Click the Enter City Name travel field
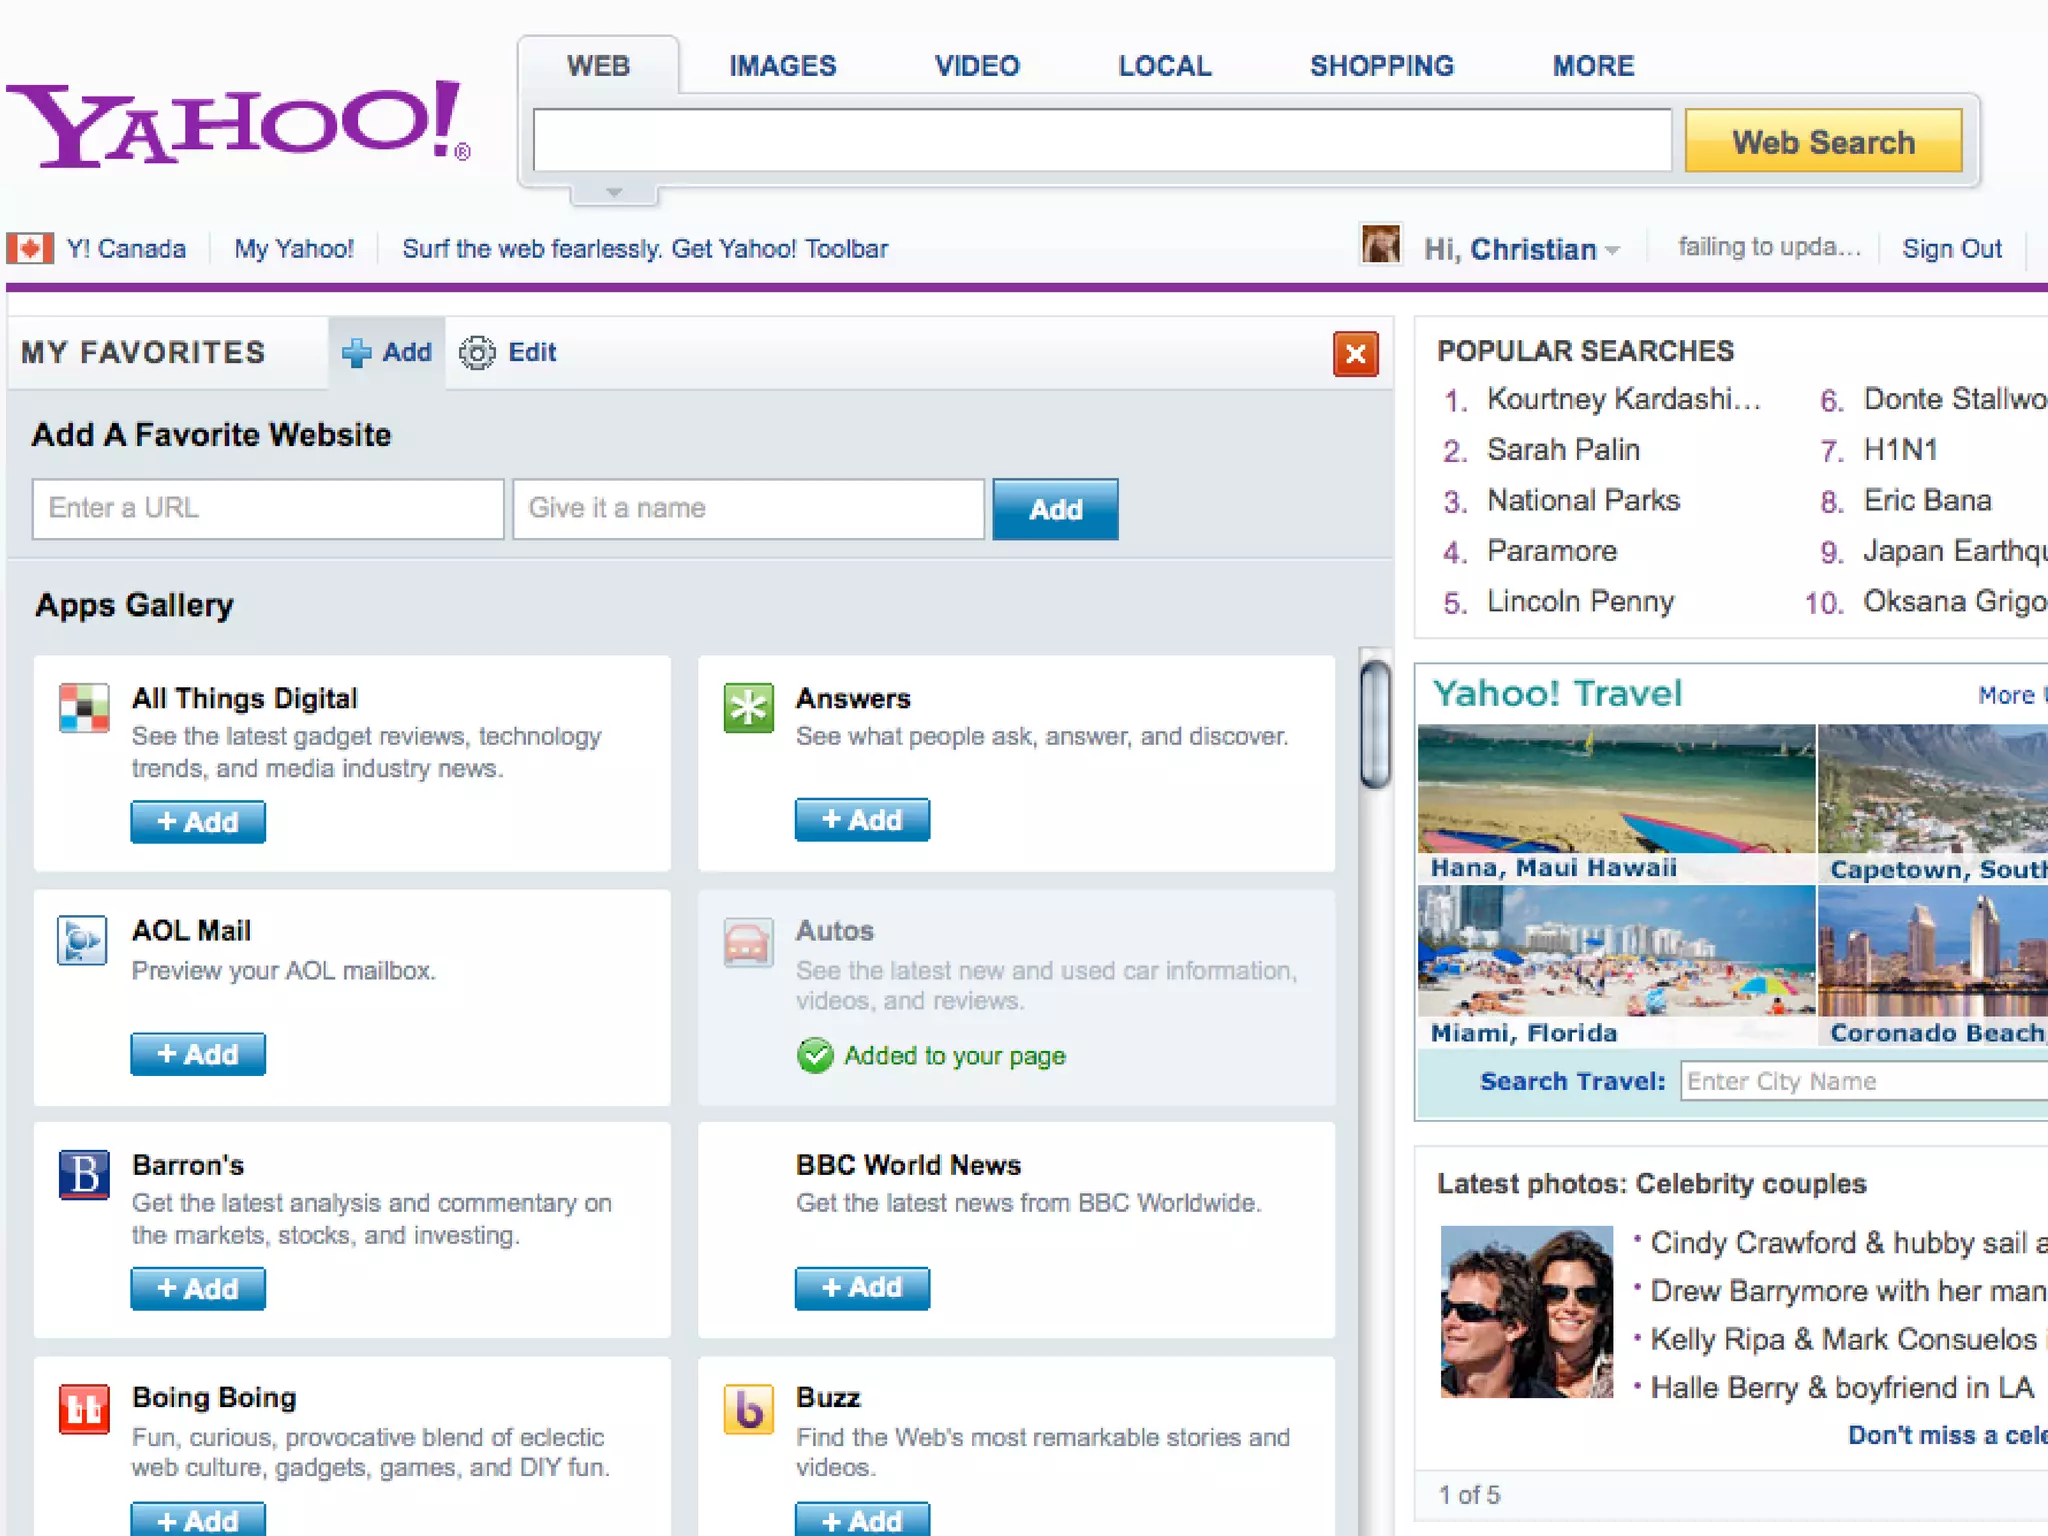This screenshot has width=2048, height=1536. [x=1864, y=1081]
